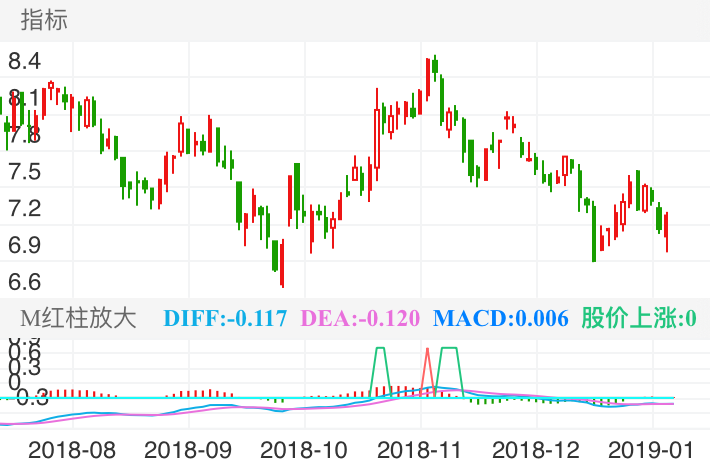
Task: Select the lowest red candlestick near 6.6
Action: pos(283,265)
